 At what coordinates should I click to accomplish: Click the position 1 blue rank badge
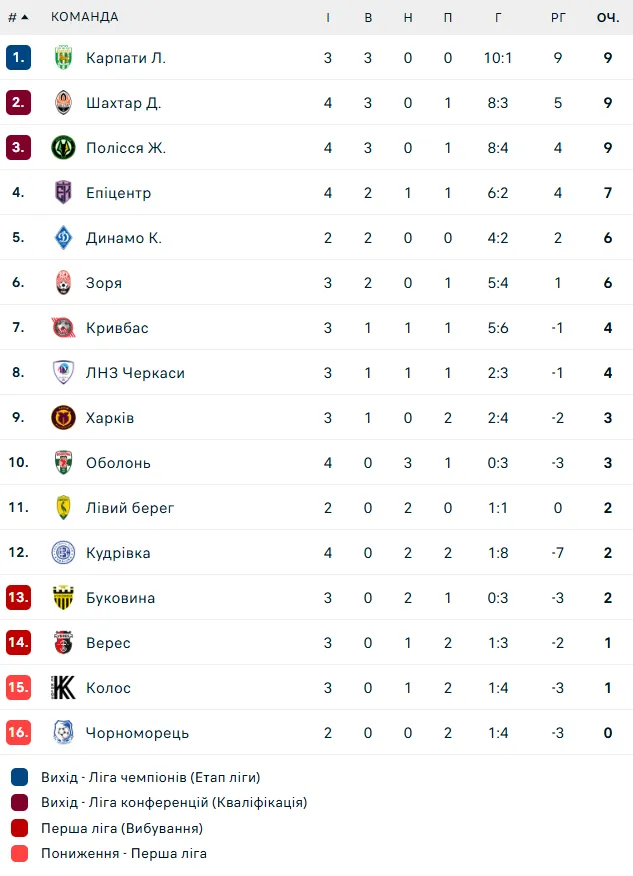point(18,58)
